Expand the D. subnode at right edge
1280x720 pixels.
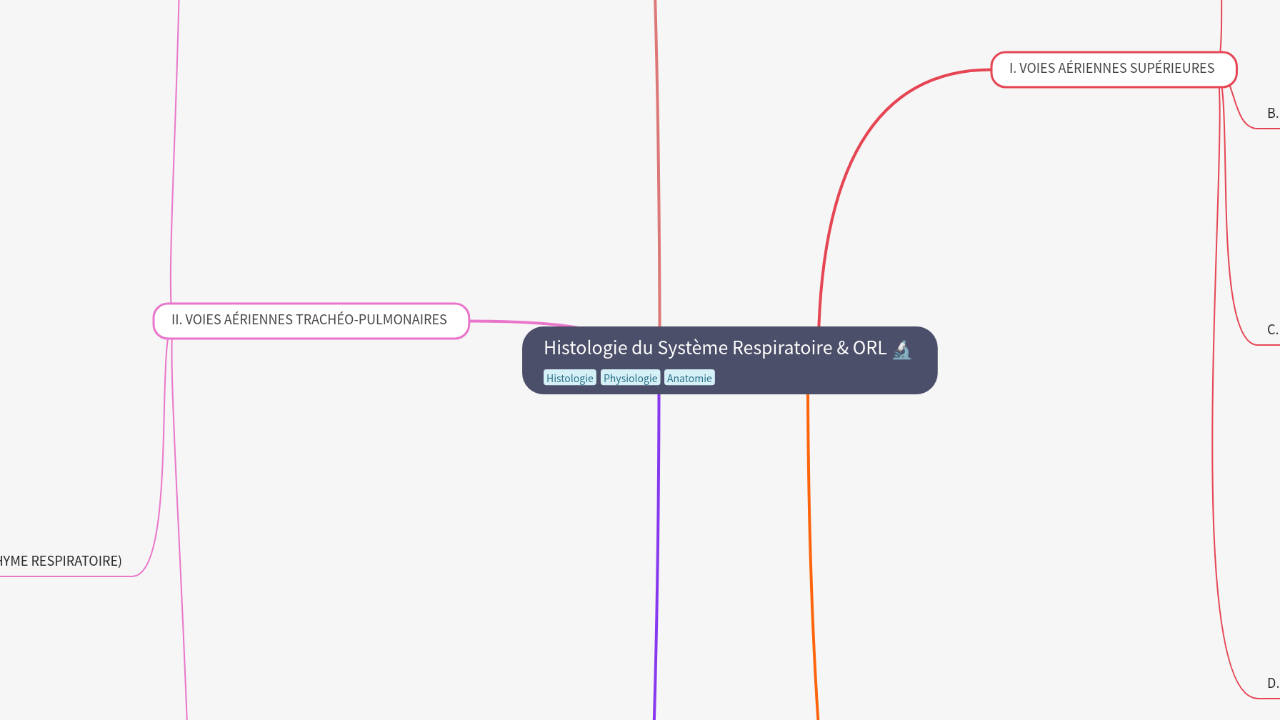pos(1272,683)
